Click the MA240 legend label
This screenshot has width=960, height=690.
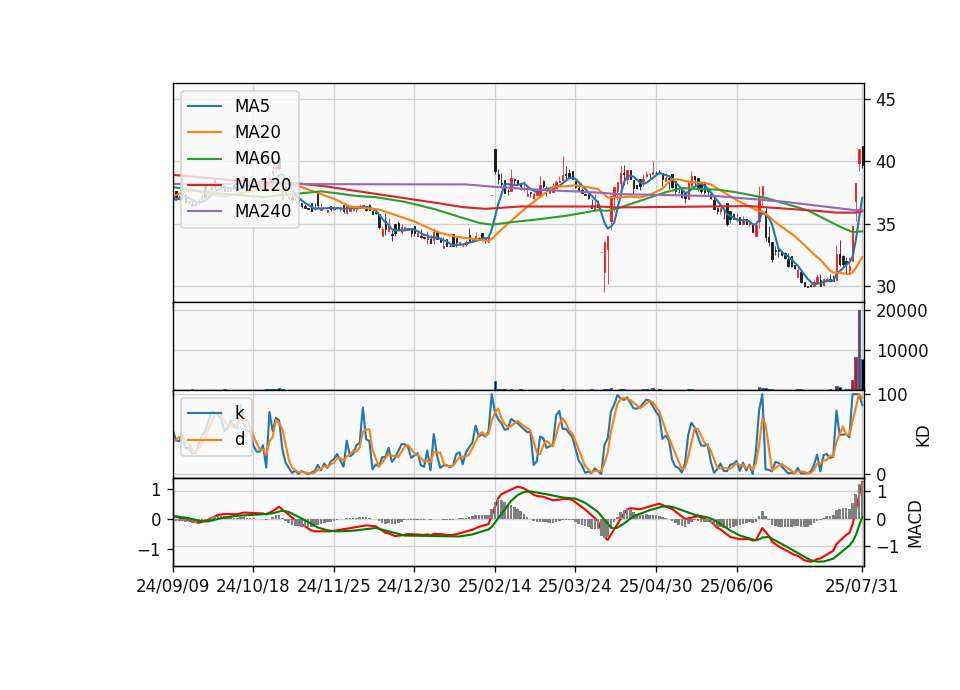(x=263, y=211)
